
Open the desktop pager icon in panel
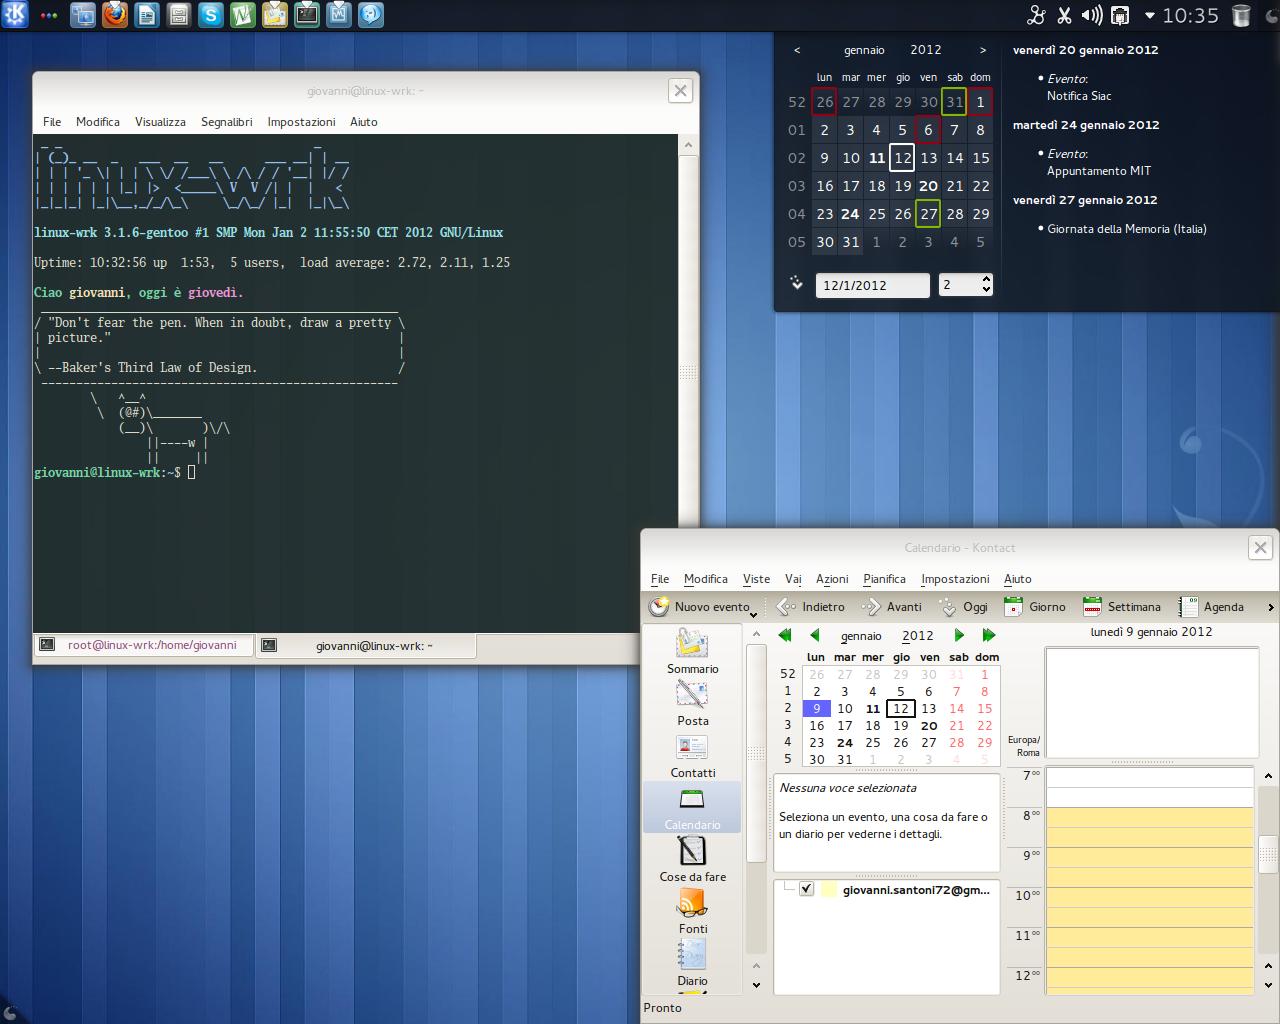click(x=83, y=15)
